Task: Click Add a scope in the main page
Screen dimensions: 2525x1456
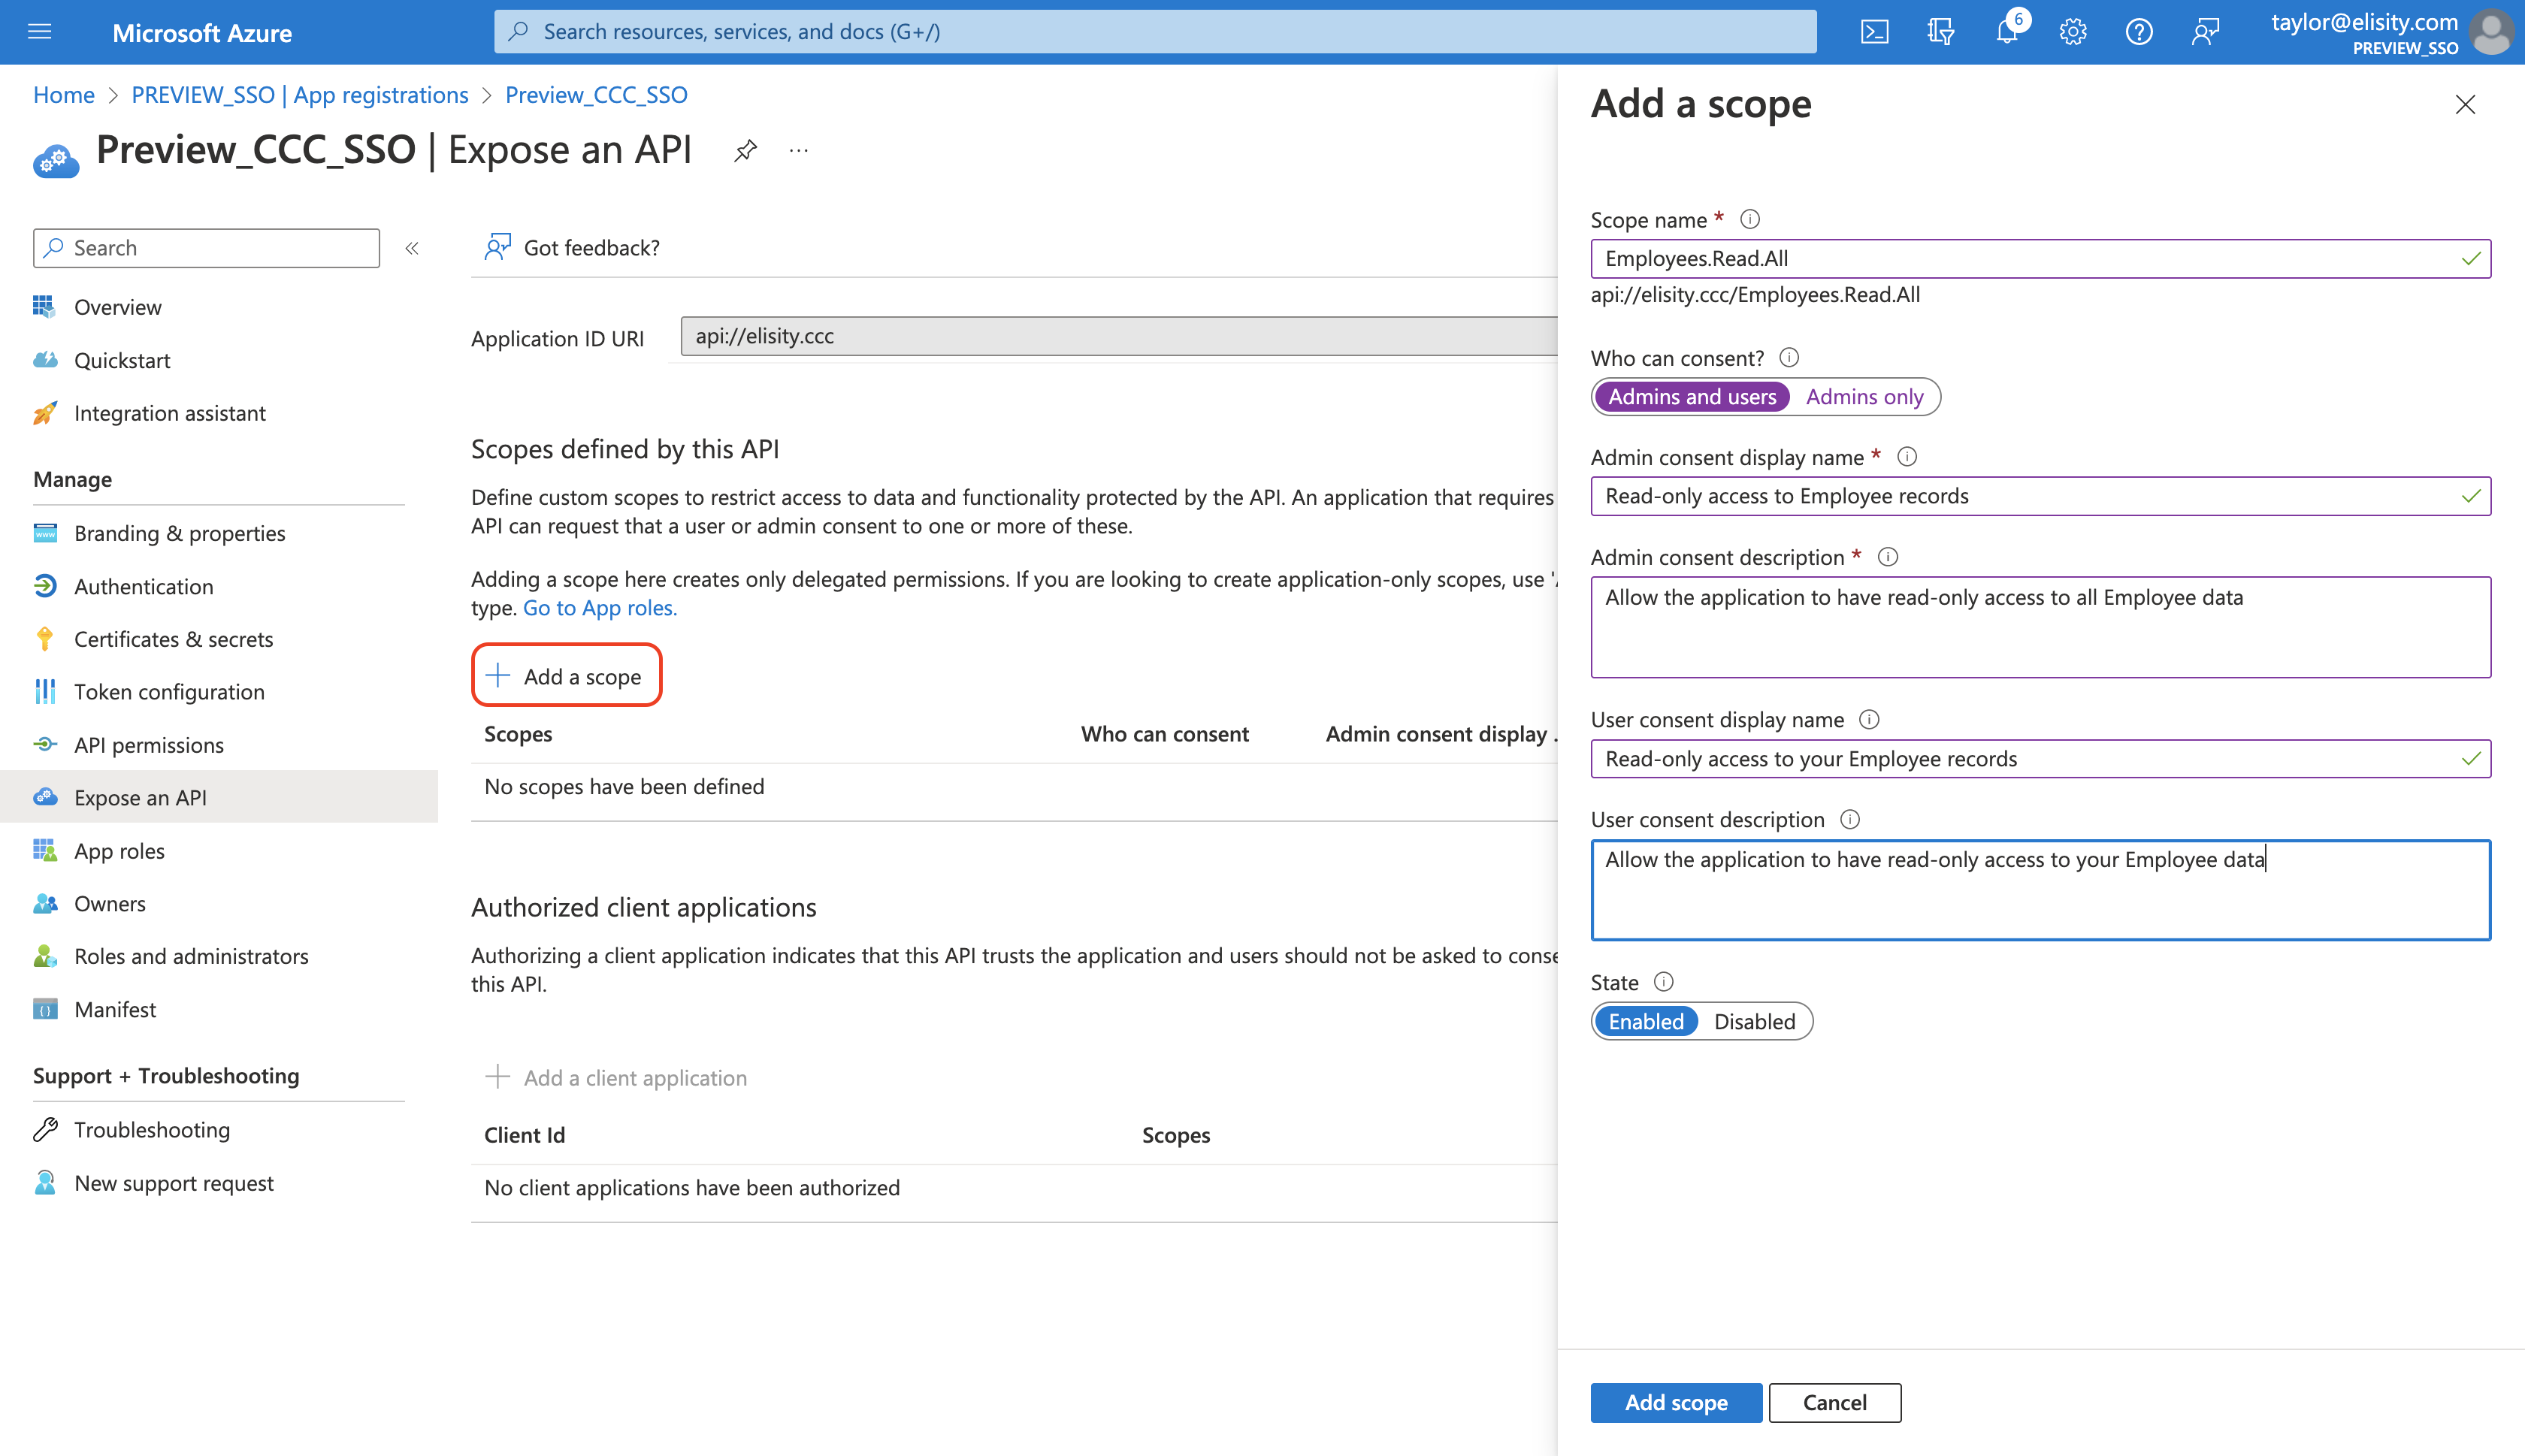Action: click(566, 676)
